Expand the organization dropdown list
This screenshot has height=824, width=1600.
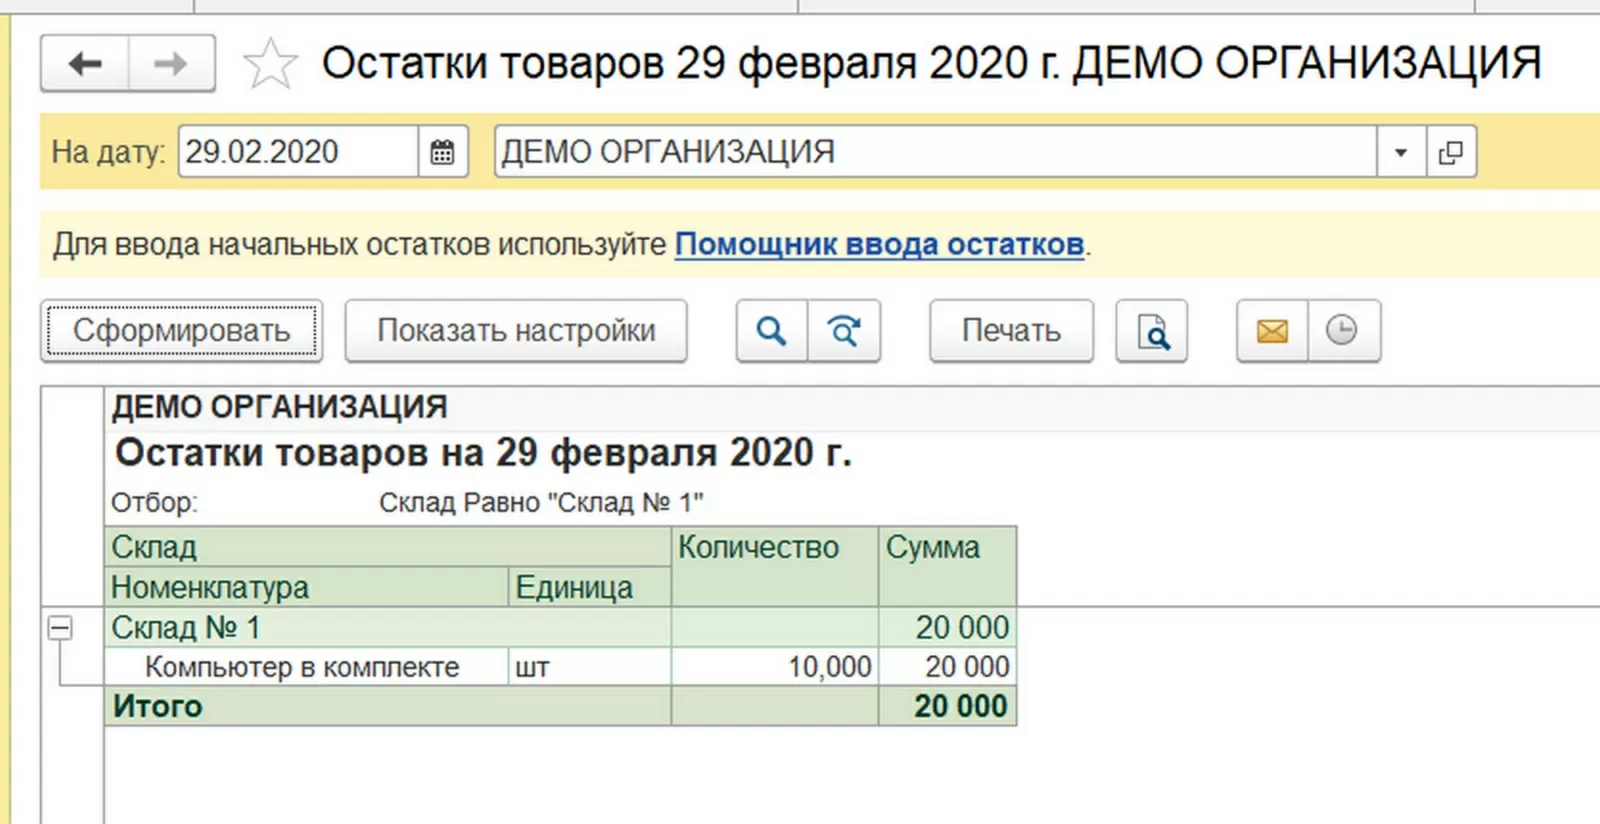[1401, 152]
